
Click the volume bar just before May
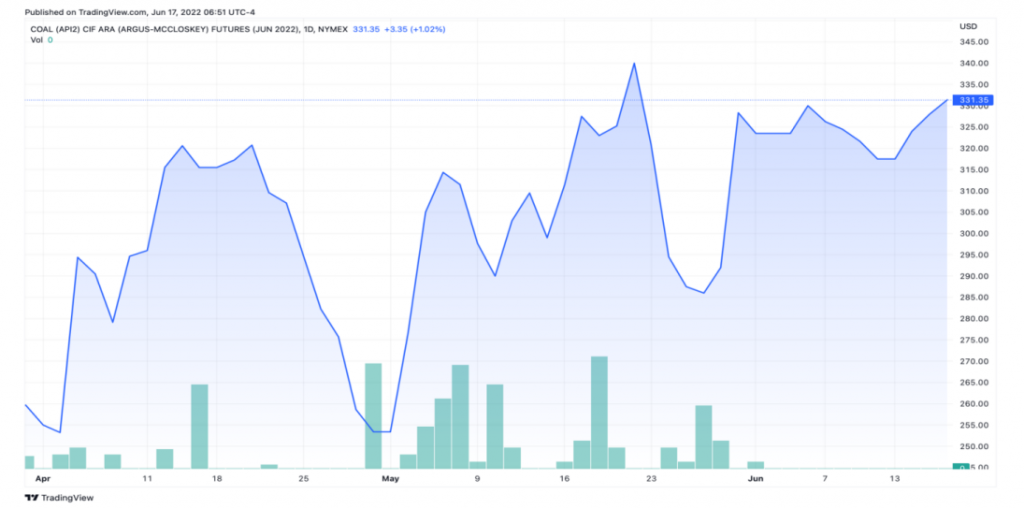point(373,416)
